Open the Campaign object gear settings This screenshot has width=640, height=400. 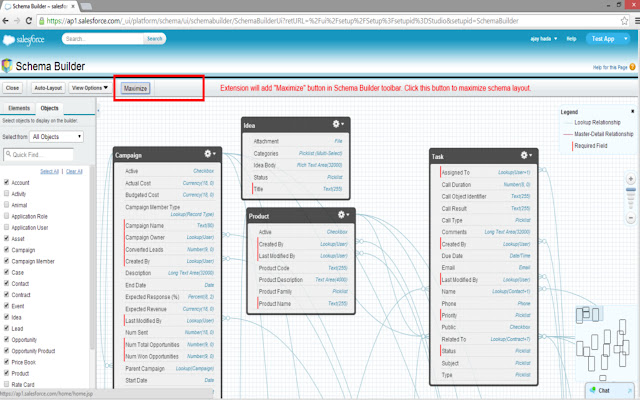210,154
